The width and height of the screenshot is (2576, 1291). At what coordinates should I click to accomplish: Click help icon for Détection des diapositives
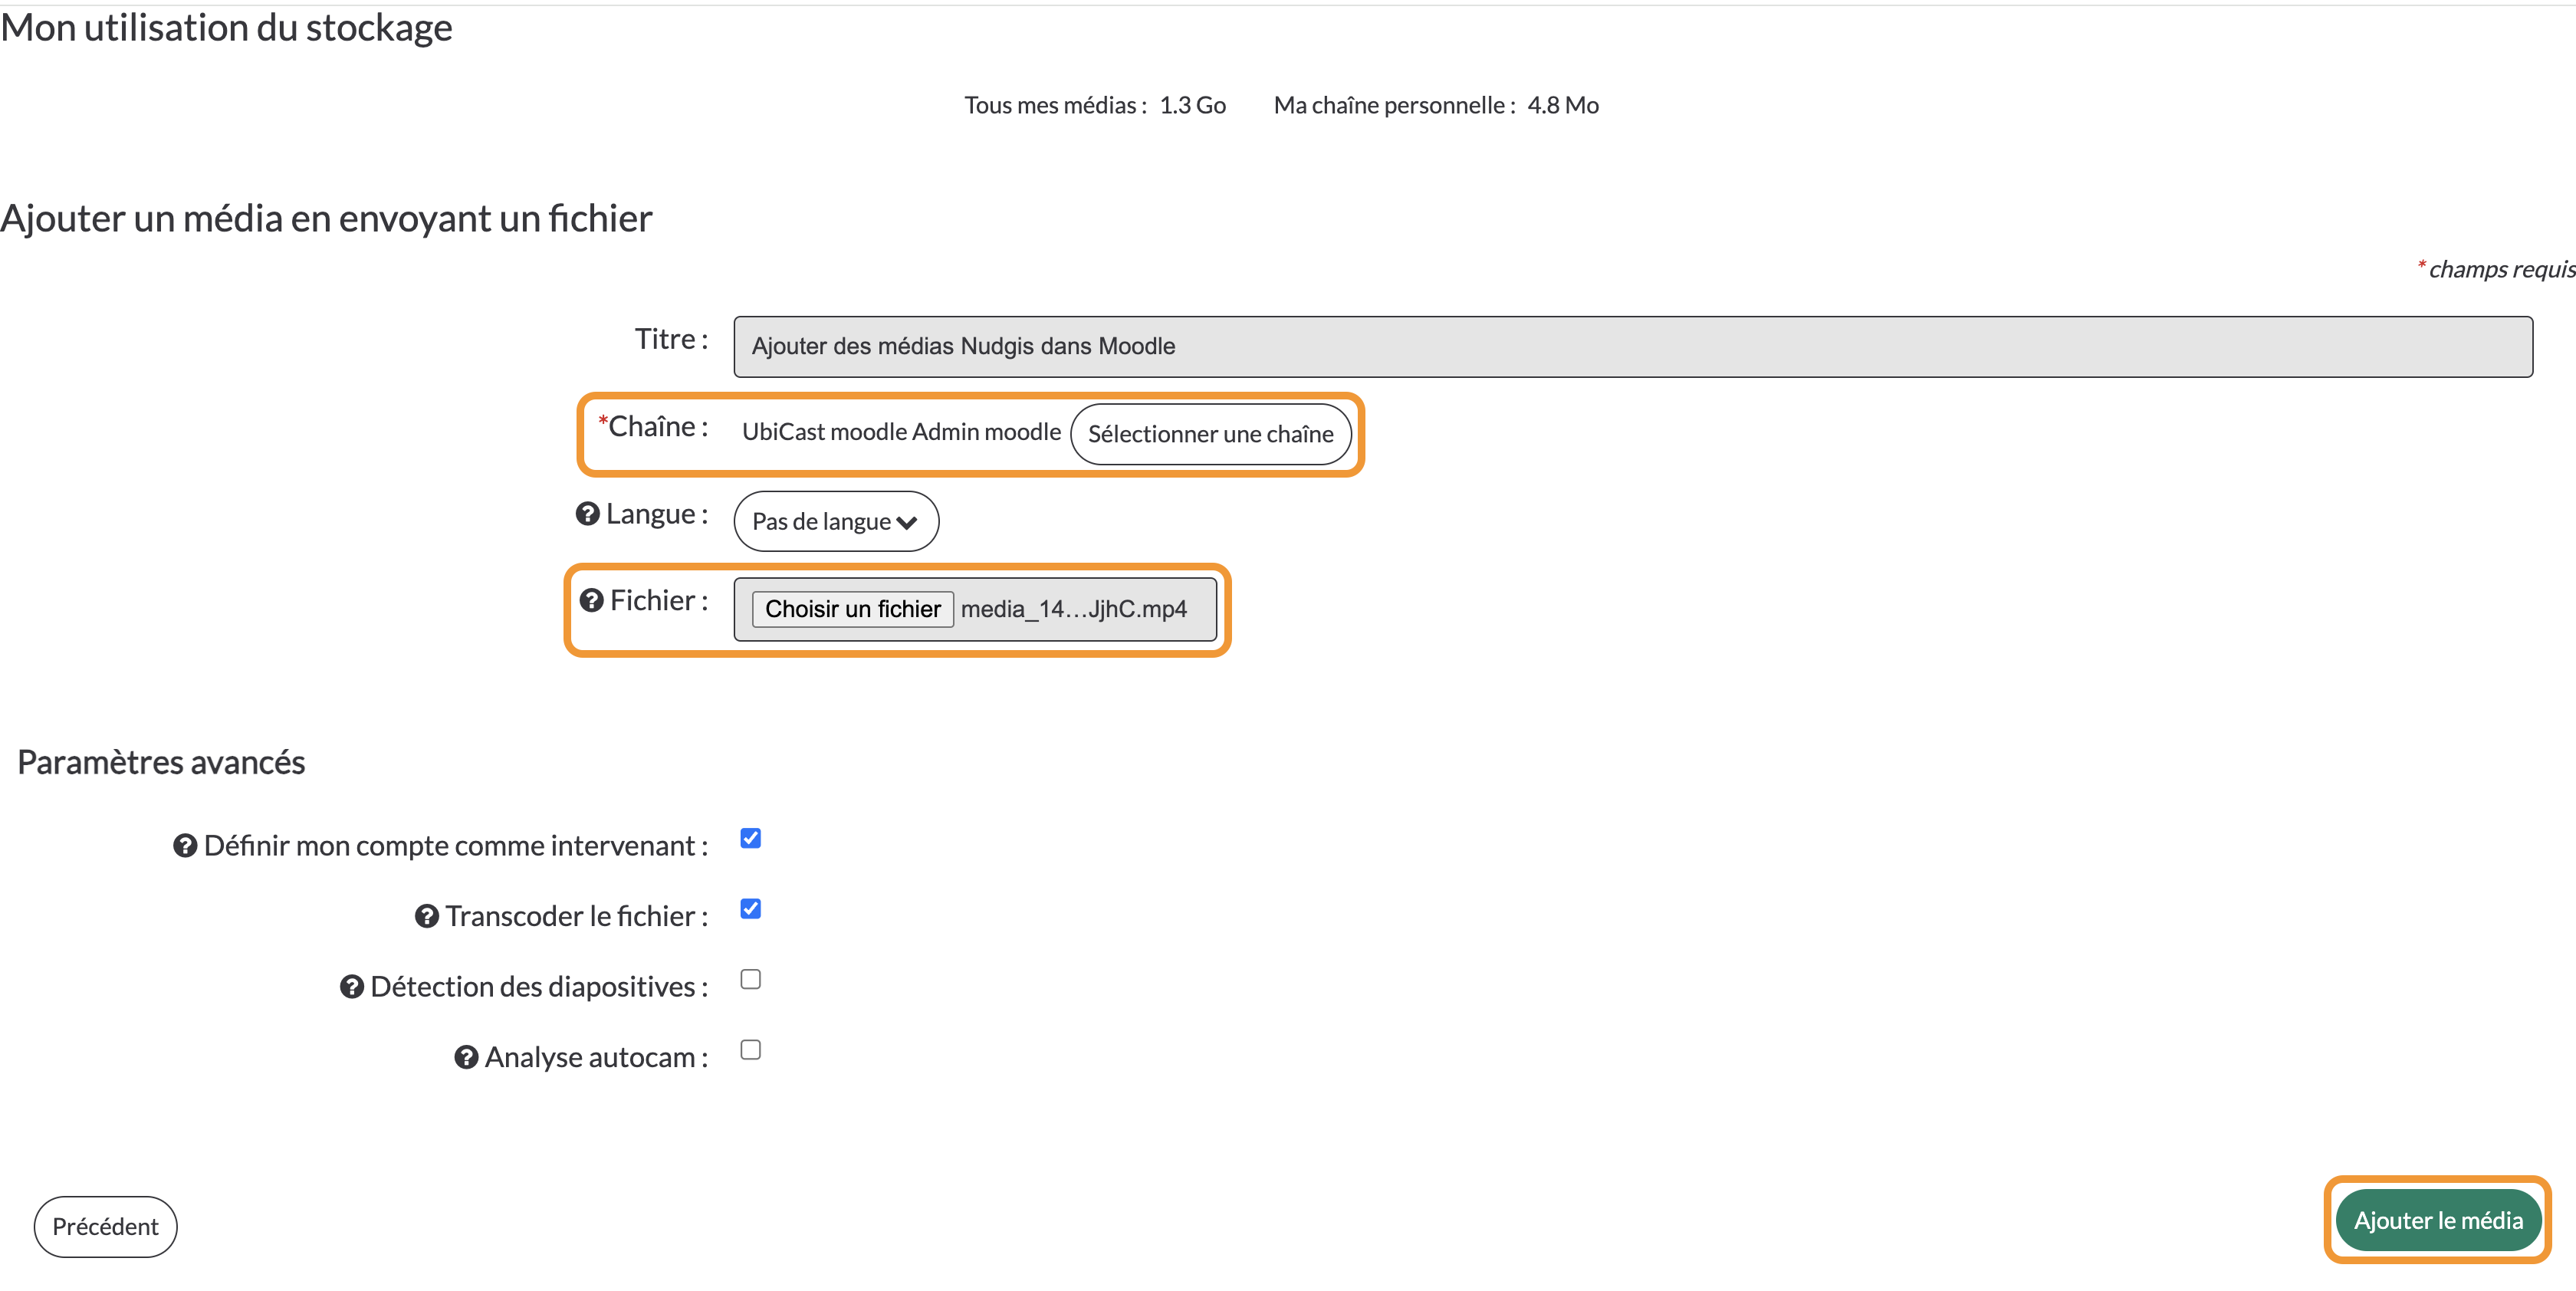(x=352, y=987)
